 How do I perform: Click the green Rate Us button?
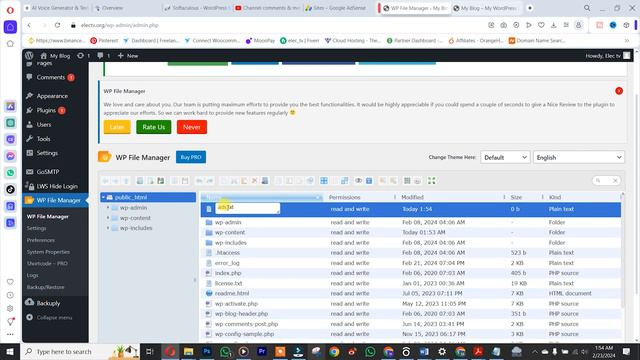(x=153, y=127)
